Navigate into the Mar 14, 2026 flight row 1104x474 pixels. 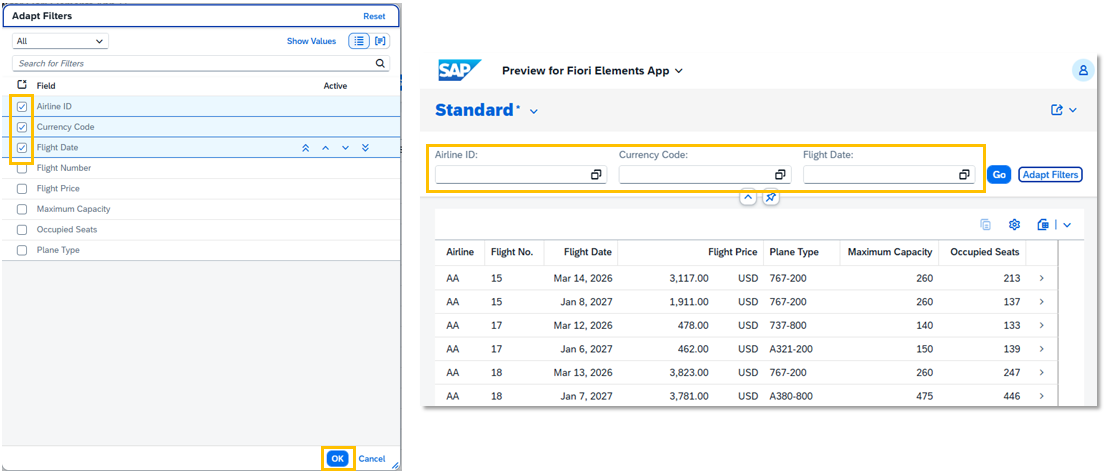(1041, 278)
